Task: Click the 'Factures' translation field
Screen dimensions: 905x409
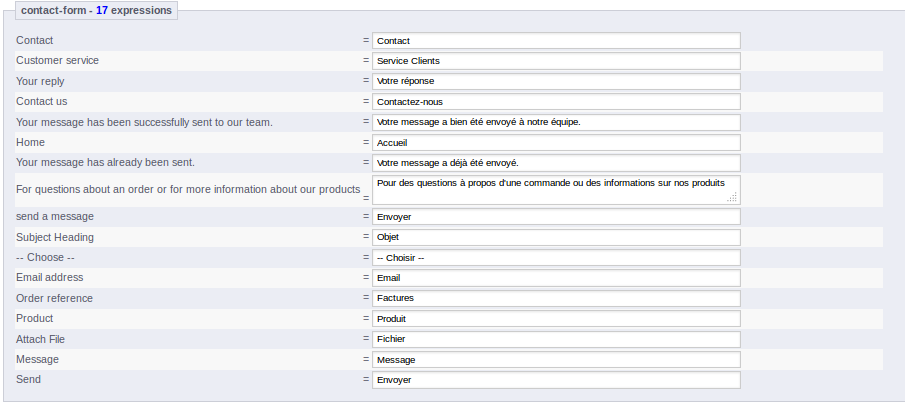Action: [555, 298]
